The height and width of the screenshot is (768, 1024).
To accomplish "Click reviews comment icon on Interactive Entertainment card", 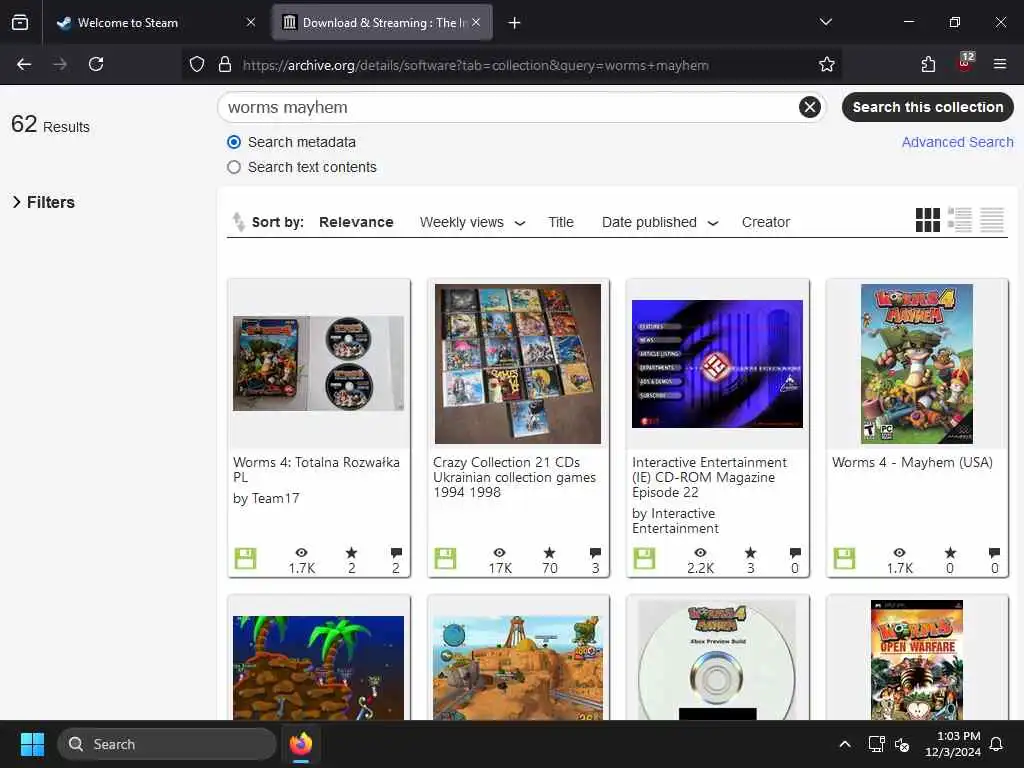I will [795, 552].
